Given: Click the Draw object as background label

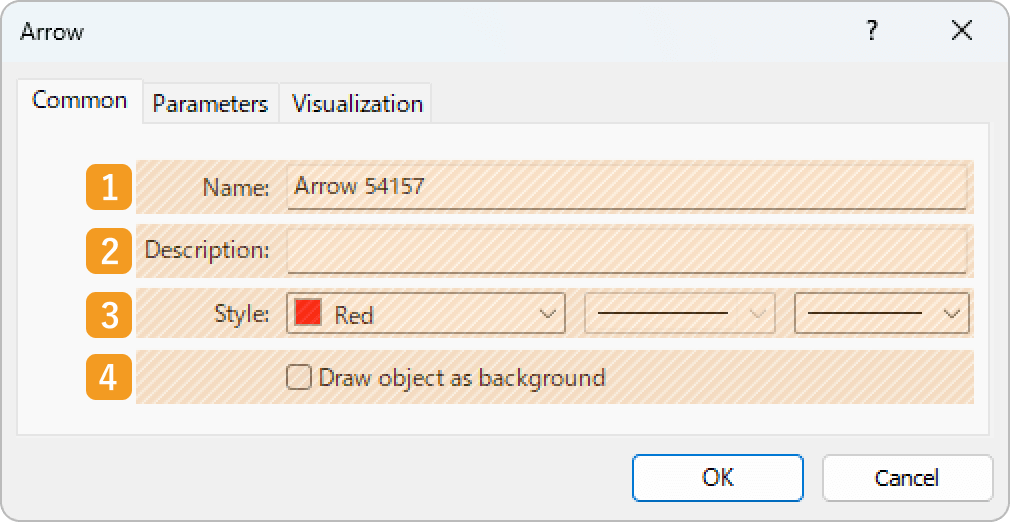Looking at the screenshot, I should pyautogui.click(x=462, y=378).
